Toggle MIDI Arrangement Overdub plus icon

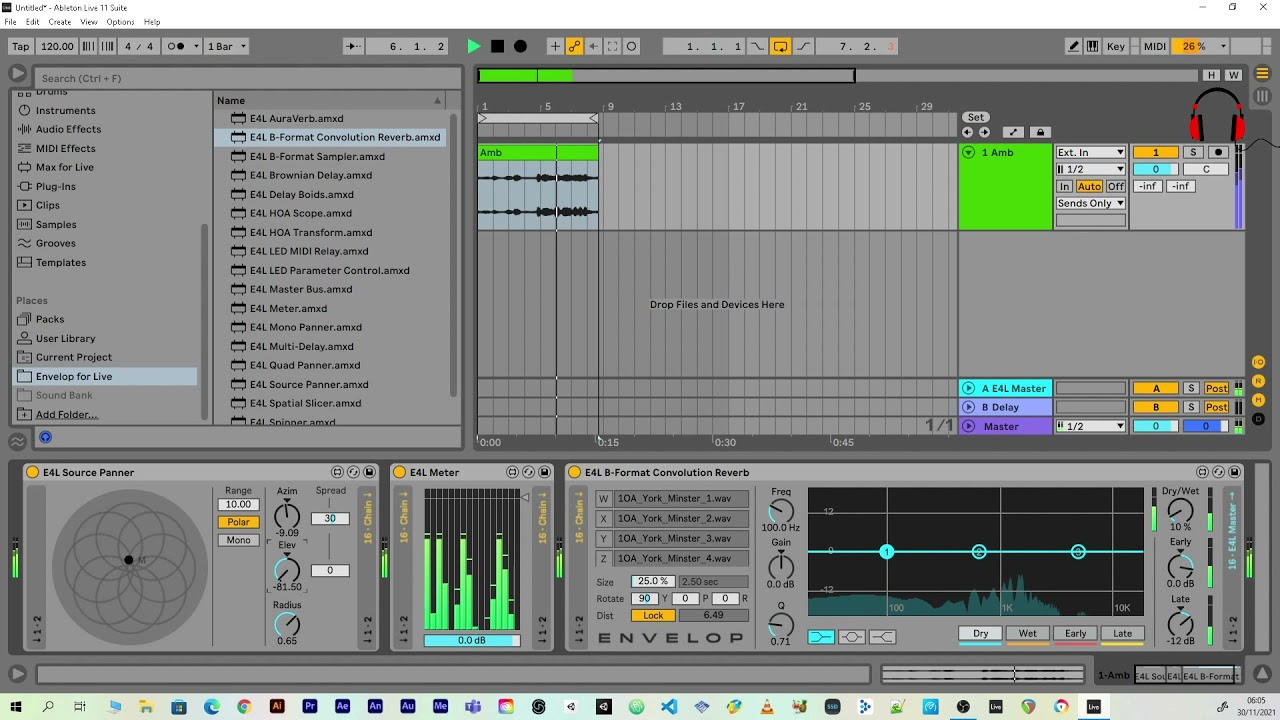click(555, 46)
